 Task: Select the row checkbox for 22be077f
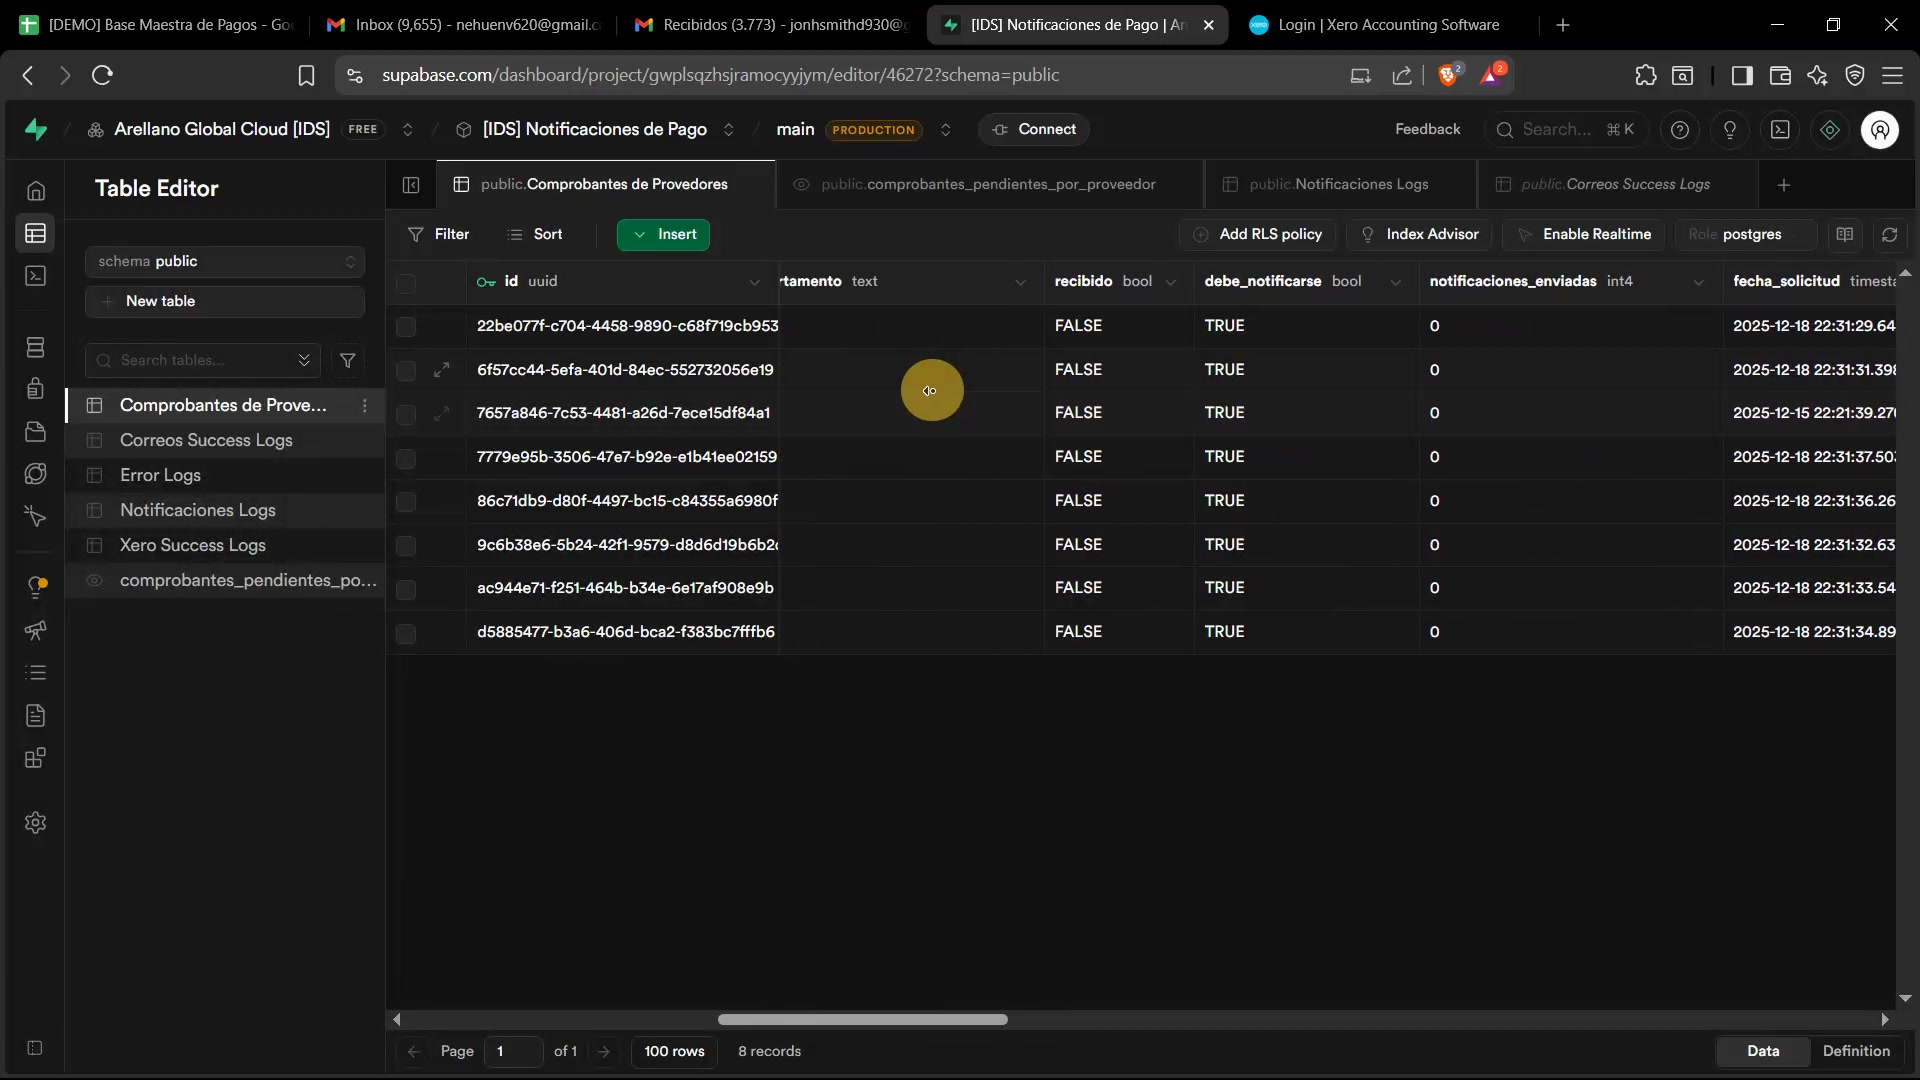[406, 326]
